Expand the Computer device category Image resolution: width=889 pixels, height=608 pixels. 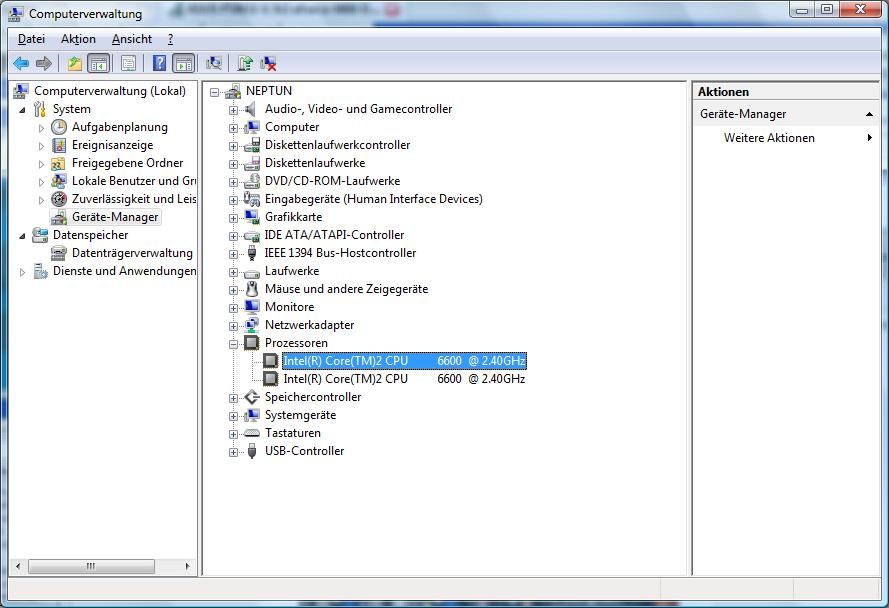(233, 128)
